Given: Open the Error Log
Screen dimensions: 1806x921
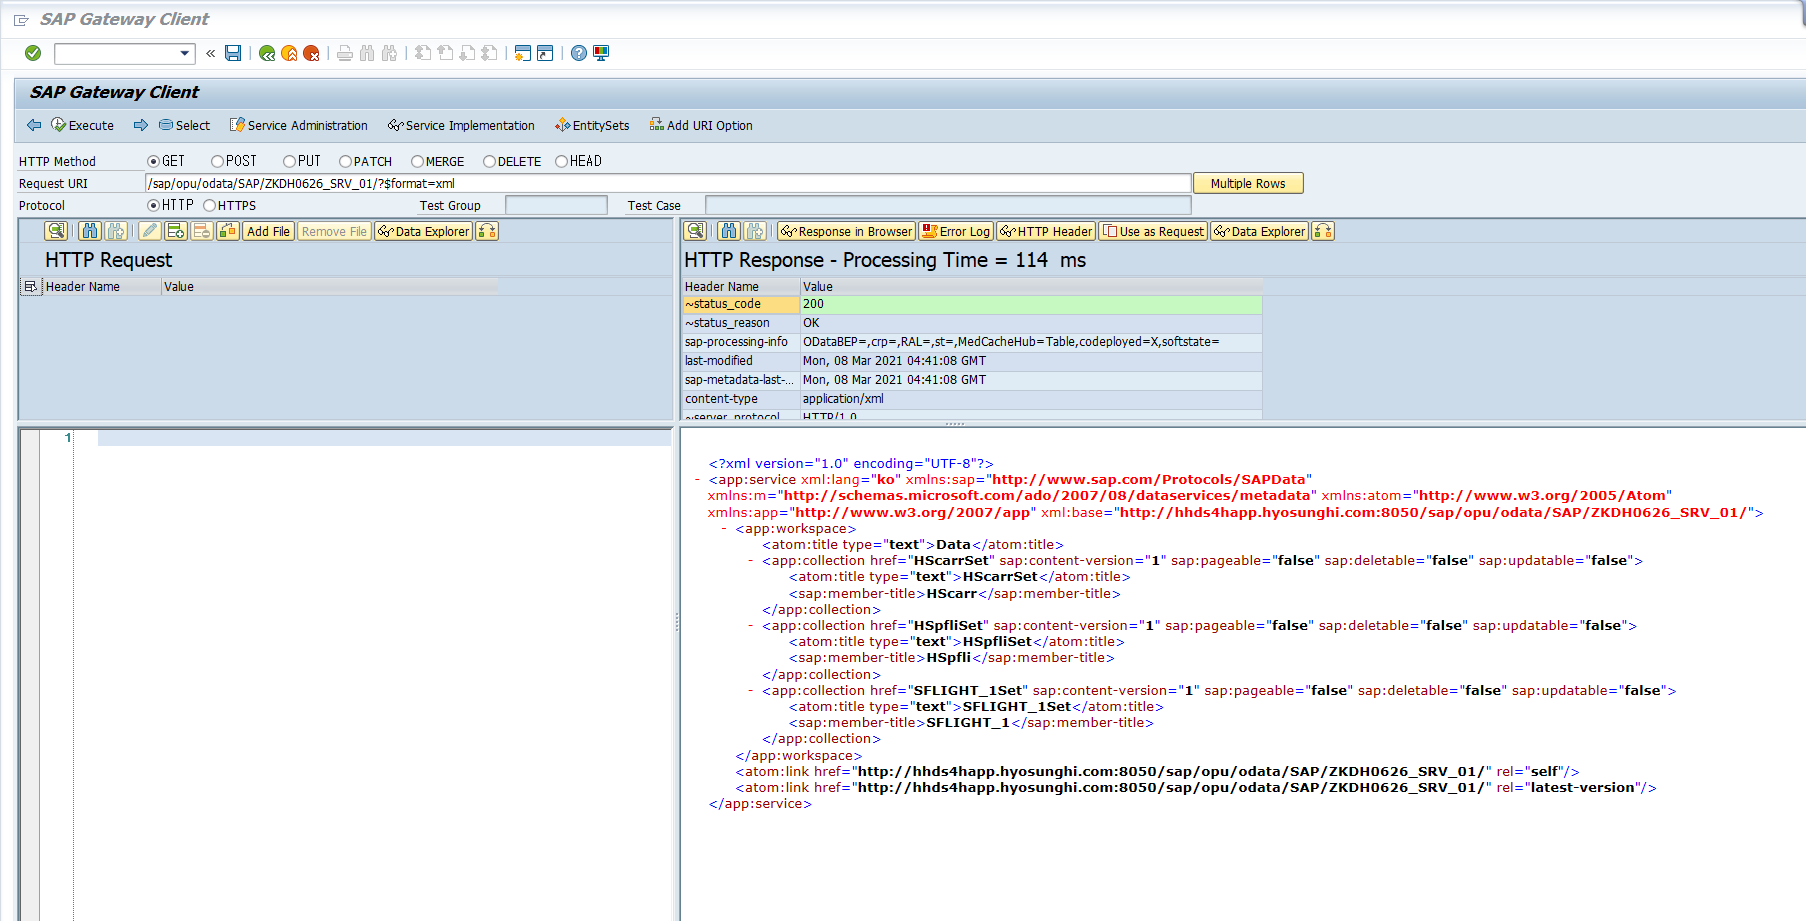Looking at the screenshot, I should [956, 231].
